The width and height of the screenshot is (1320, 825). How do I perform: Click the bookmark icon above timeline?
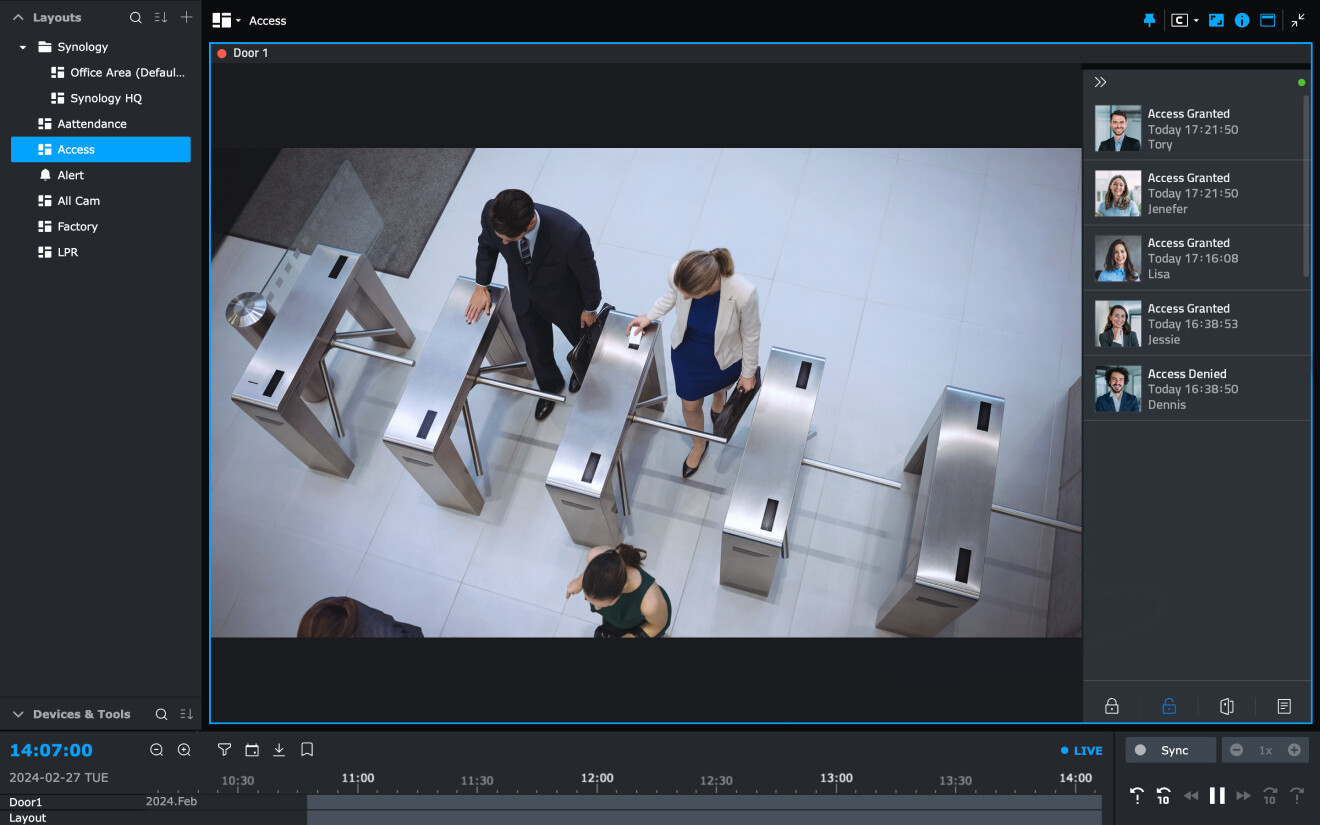point(307,749)
